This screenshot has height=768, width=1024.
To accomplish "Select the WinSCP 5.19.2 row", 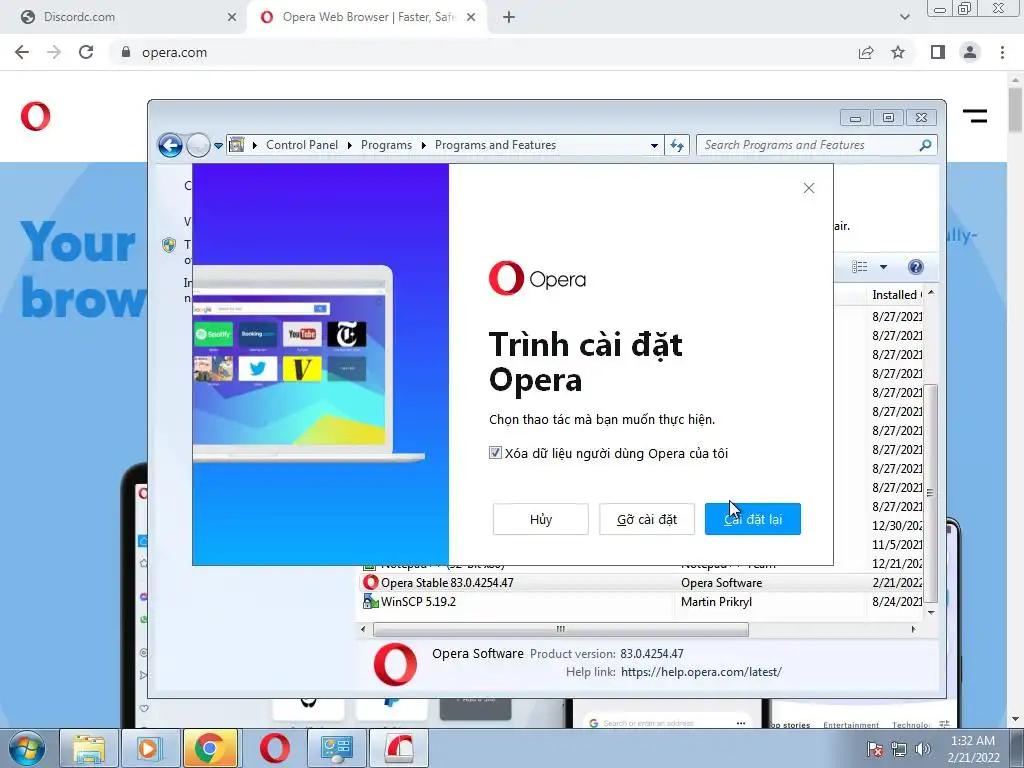I will (x=642, y=601).
